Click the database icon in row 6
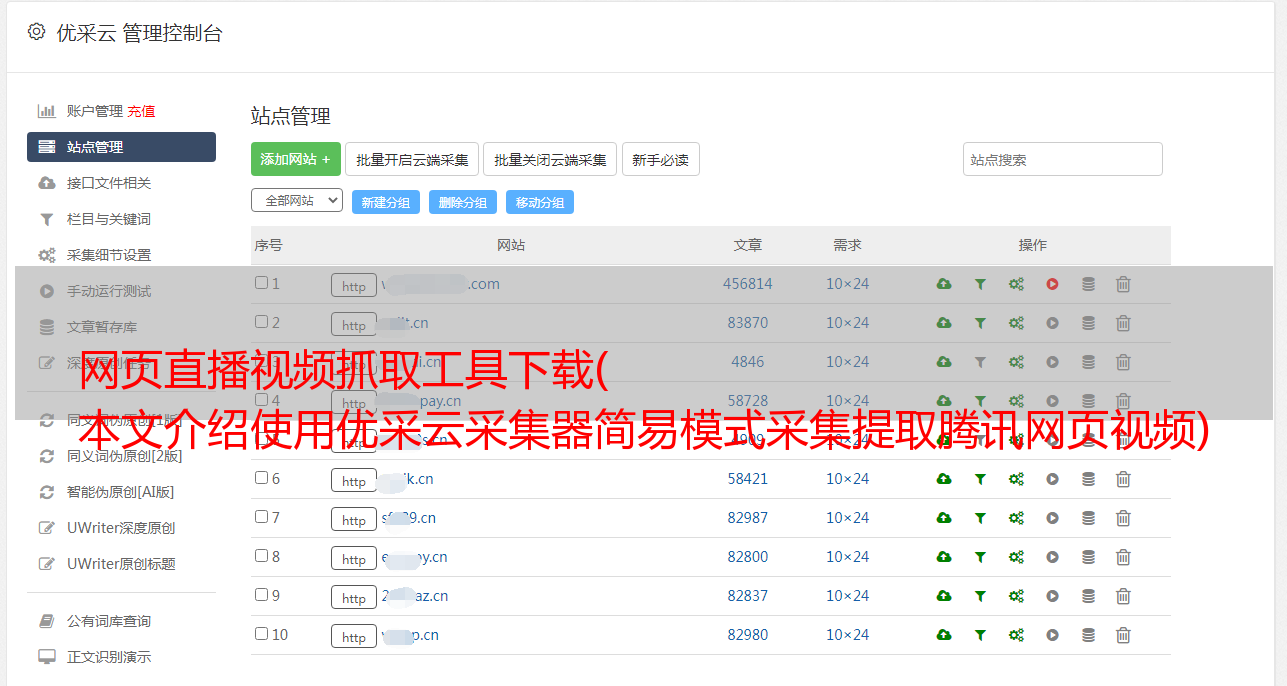Viewport: 1287px width, 686px height. [x=1088, y=479]
